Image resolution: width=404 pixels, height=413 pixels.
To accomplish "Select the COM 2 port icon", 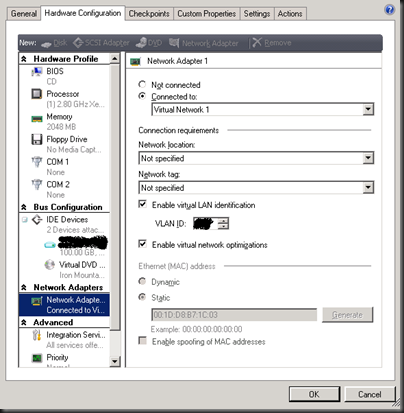I will point(37,185).
